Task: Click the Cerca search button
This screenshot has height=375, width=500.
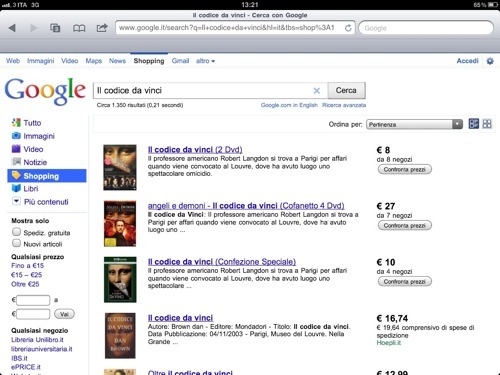Action: (x=346, y=90)
